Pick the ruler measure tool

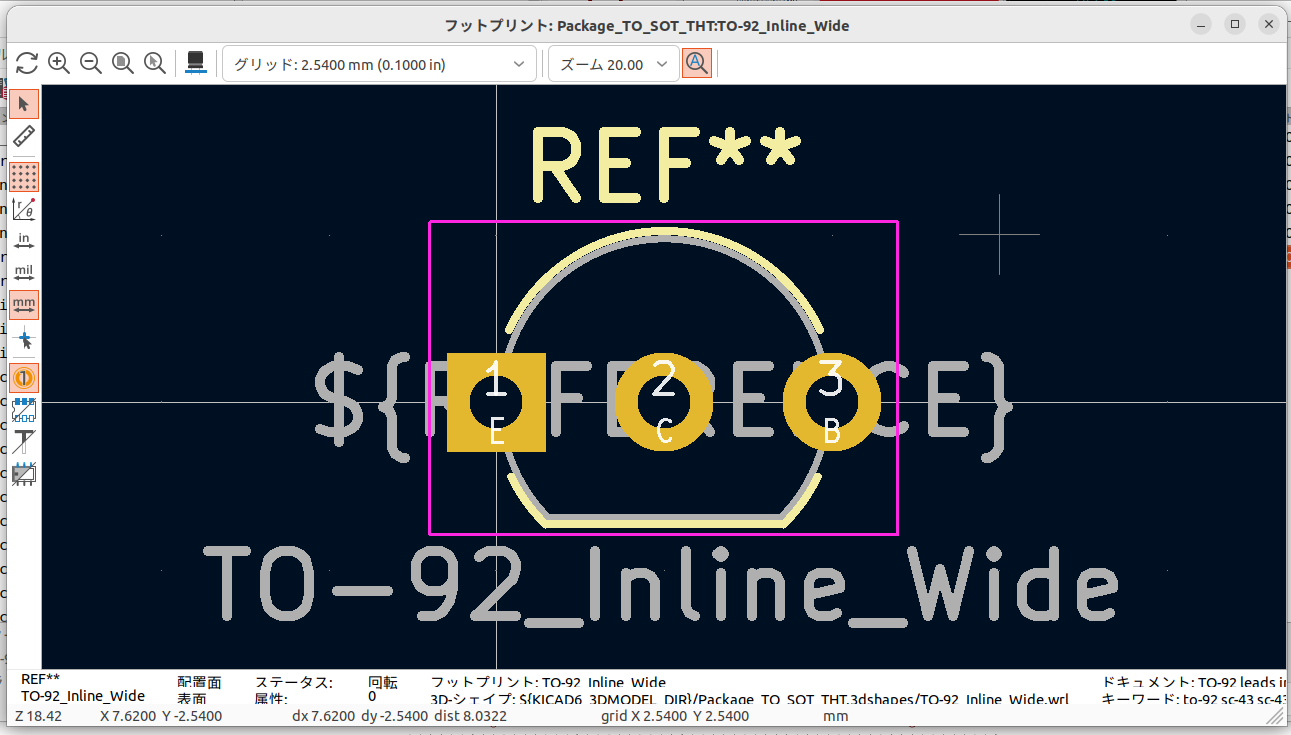(24, 137)
